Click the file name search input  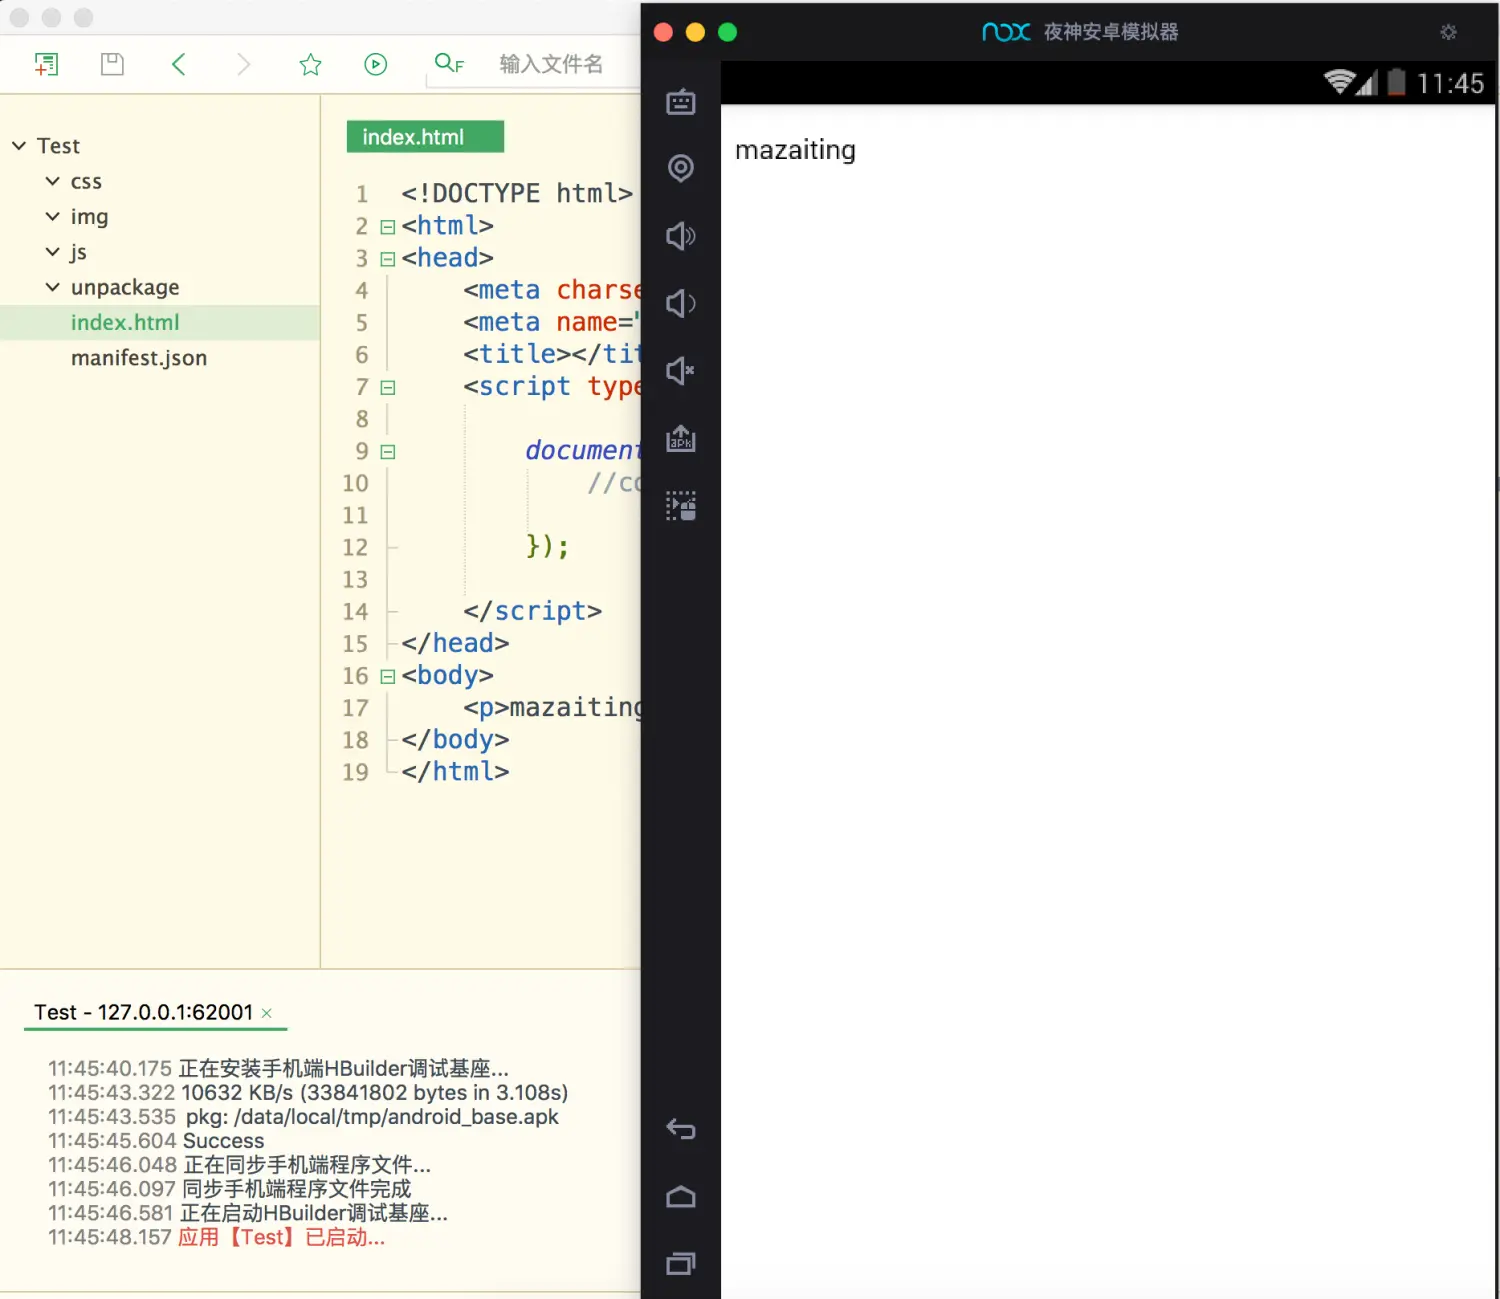tap(551, 65)
